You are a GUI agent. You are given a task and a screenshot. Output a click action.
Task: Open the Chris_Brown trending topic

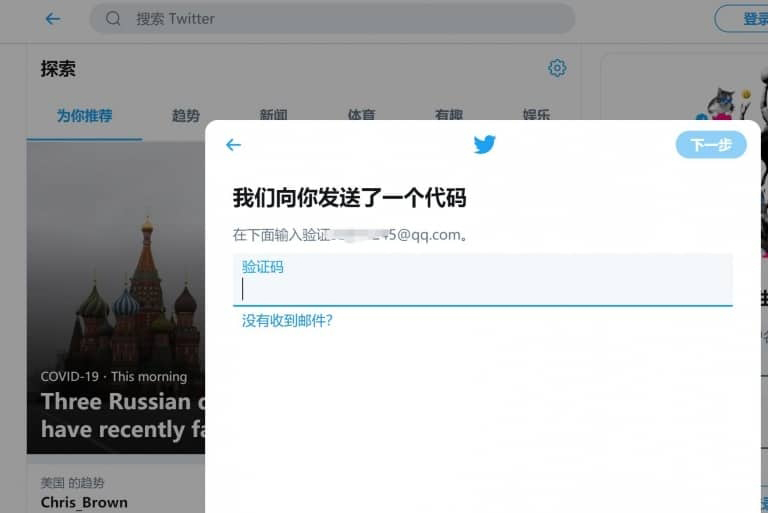84,502
